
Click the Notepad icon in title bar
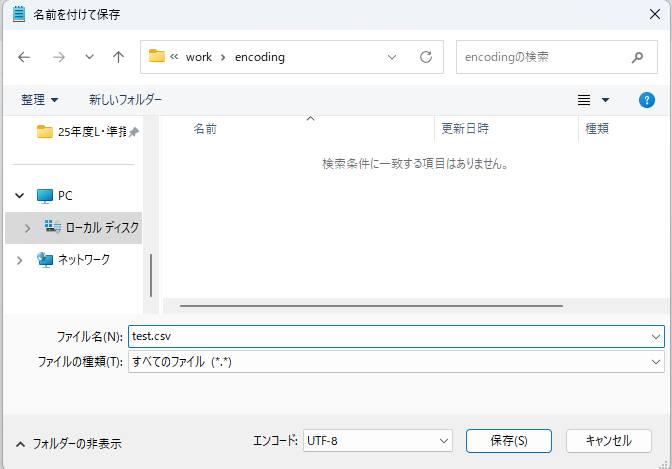(19, 14)
